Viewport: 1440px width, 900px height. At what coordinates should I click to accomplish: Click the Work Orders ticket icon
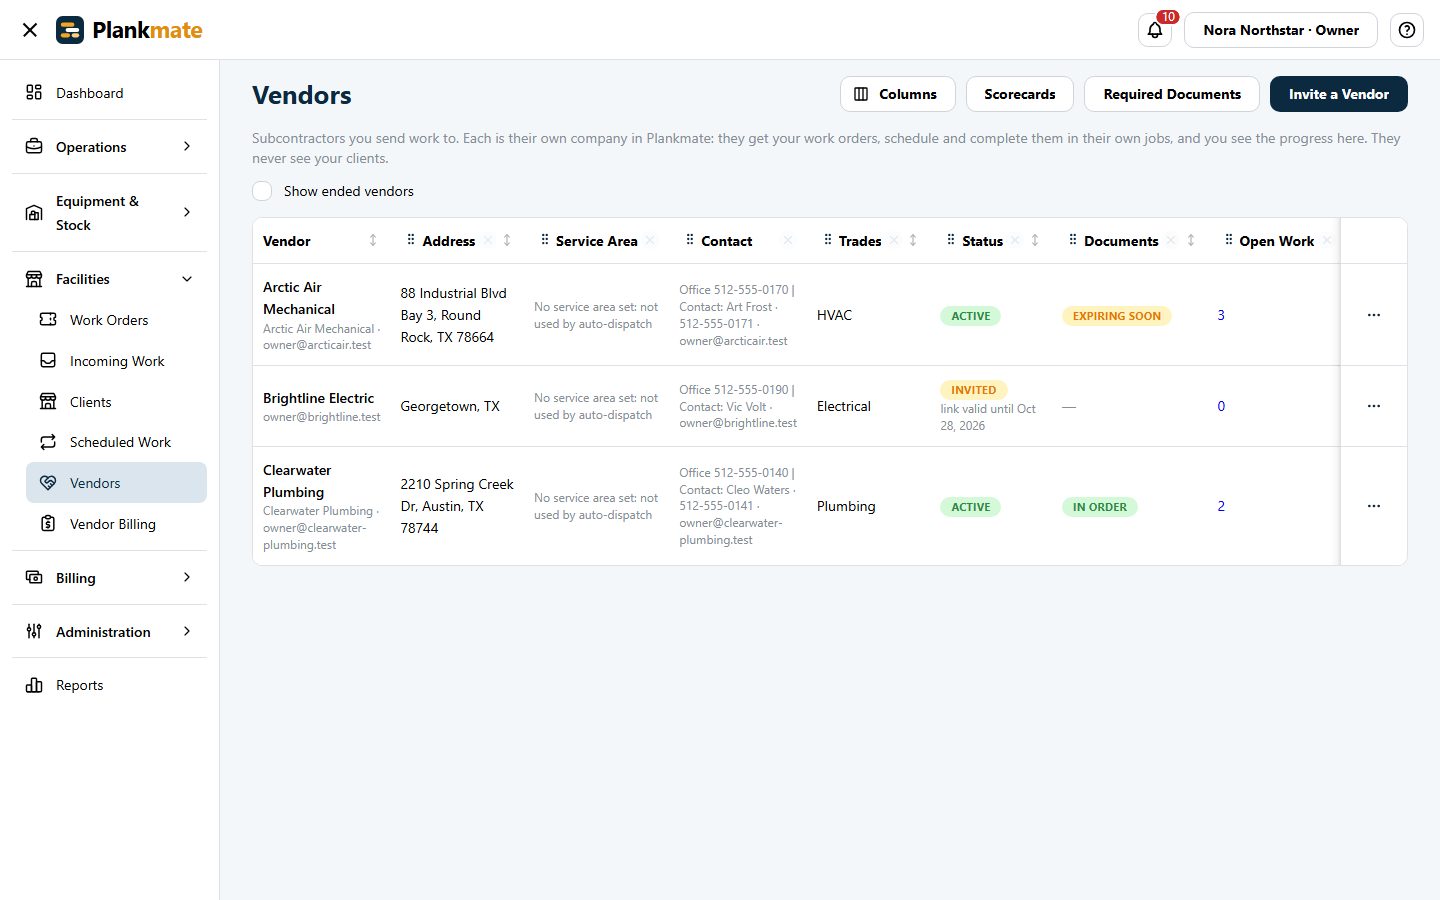click(x=48, y=320)
